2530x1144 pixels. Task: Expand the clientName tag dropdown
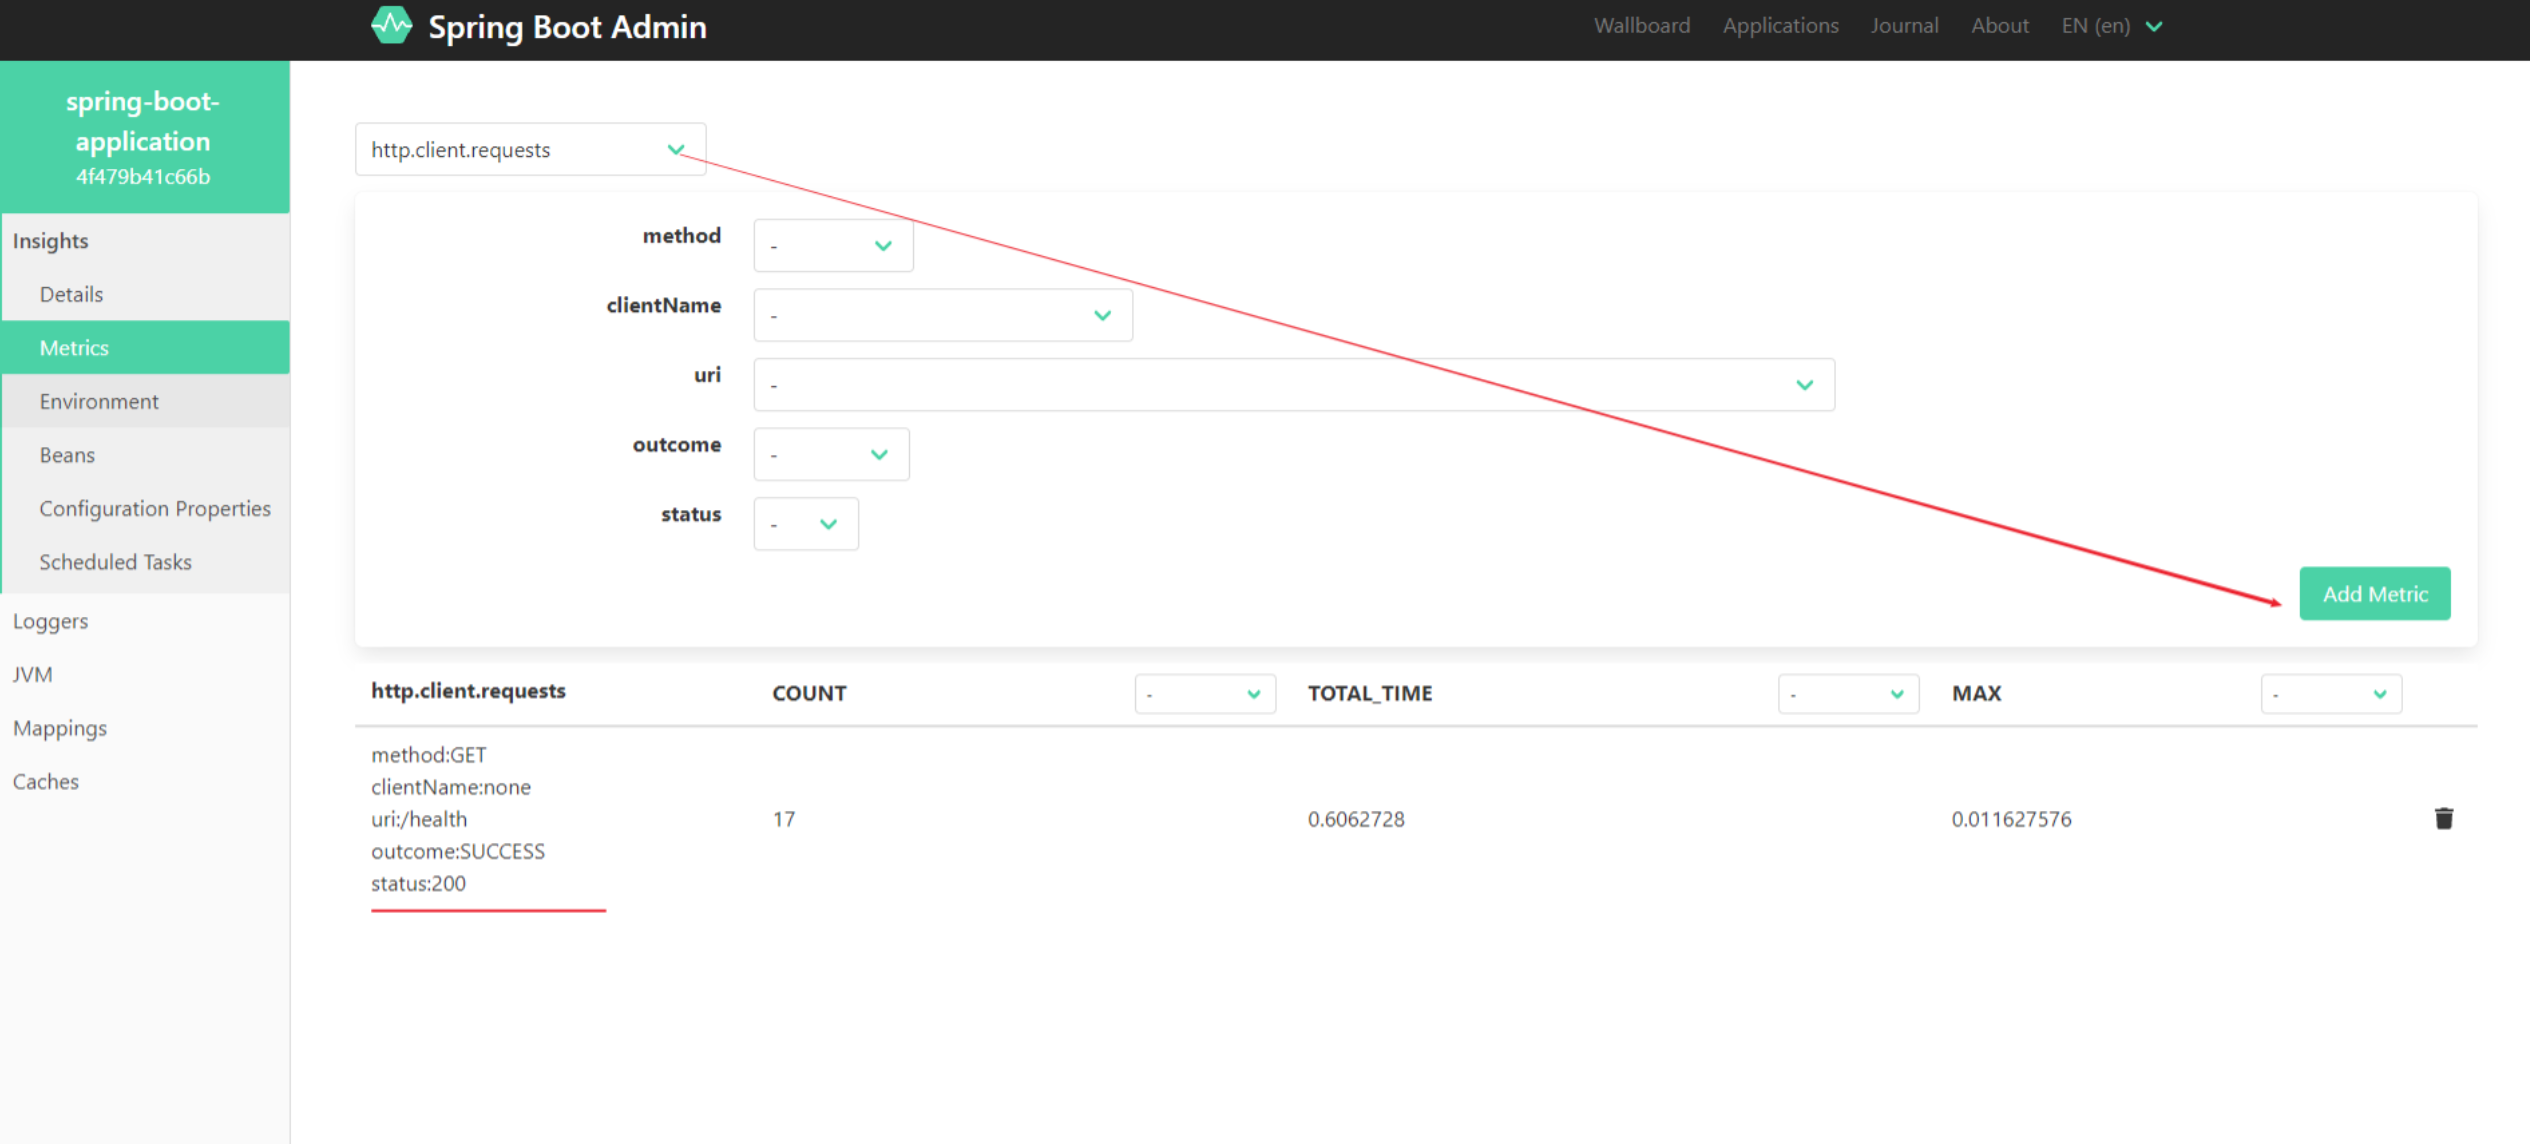(943, 315)
